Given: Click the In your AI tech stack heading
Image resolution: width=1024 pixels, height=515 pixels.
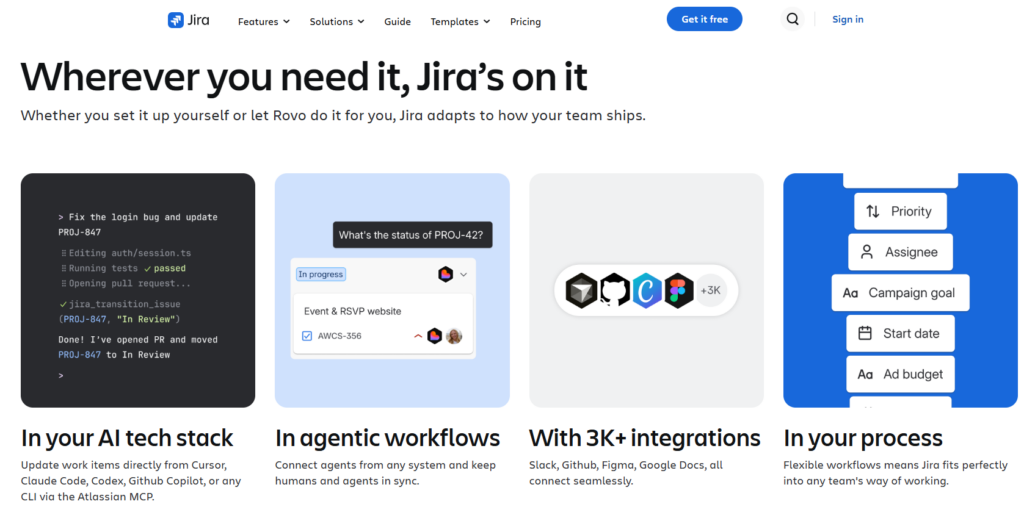Looking at the screenshot, I should tap(127, 438).
